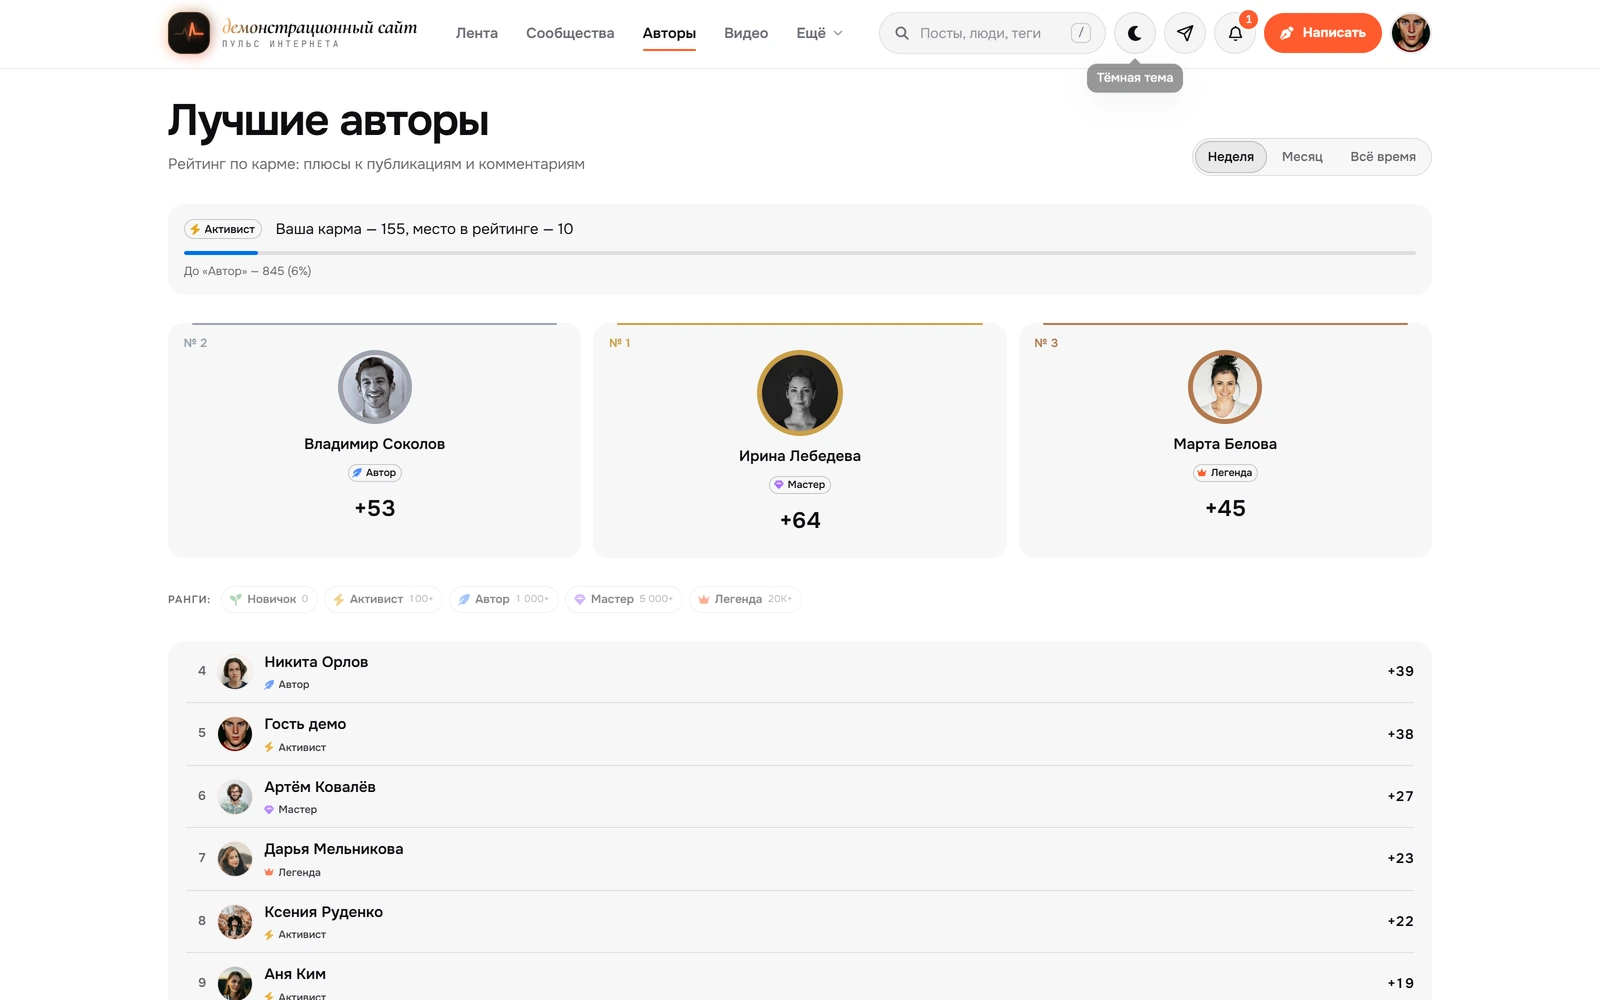Open Ирина Лебедева profile link
The width and height of the screenshot is (1600, 1000).
[800, 456]
